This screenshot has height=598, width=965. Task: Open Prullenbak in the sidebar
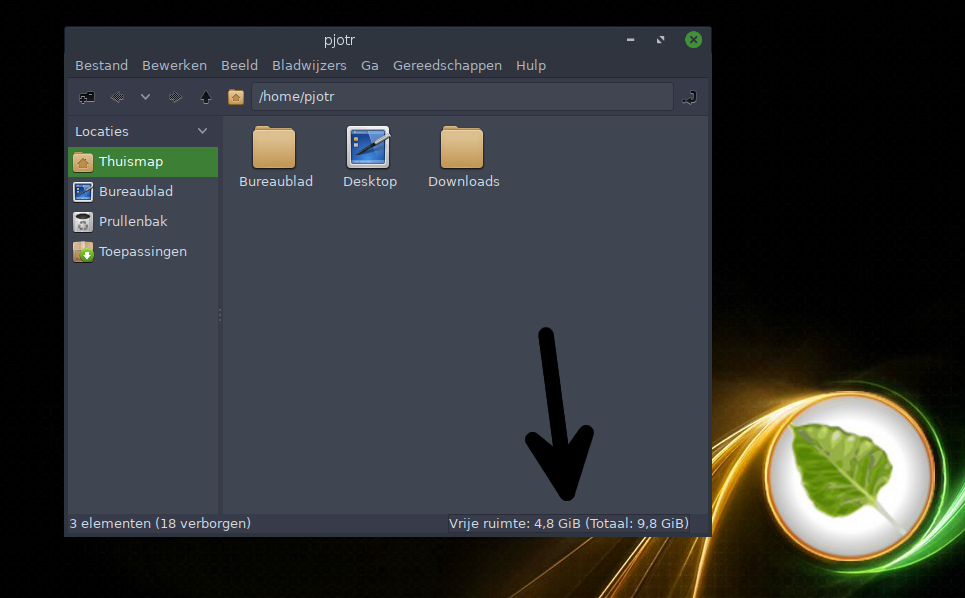[x=143, y=221]
